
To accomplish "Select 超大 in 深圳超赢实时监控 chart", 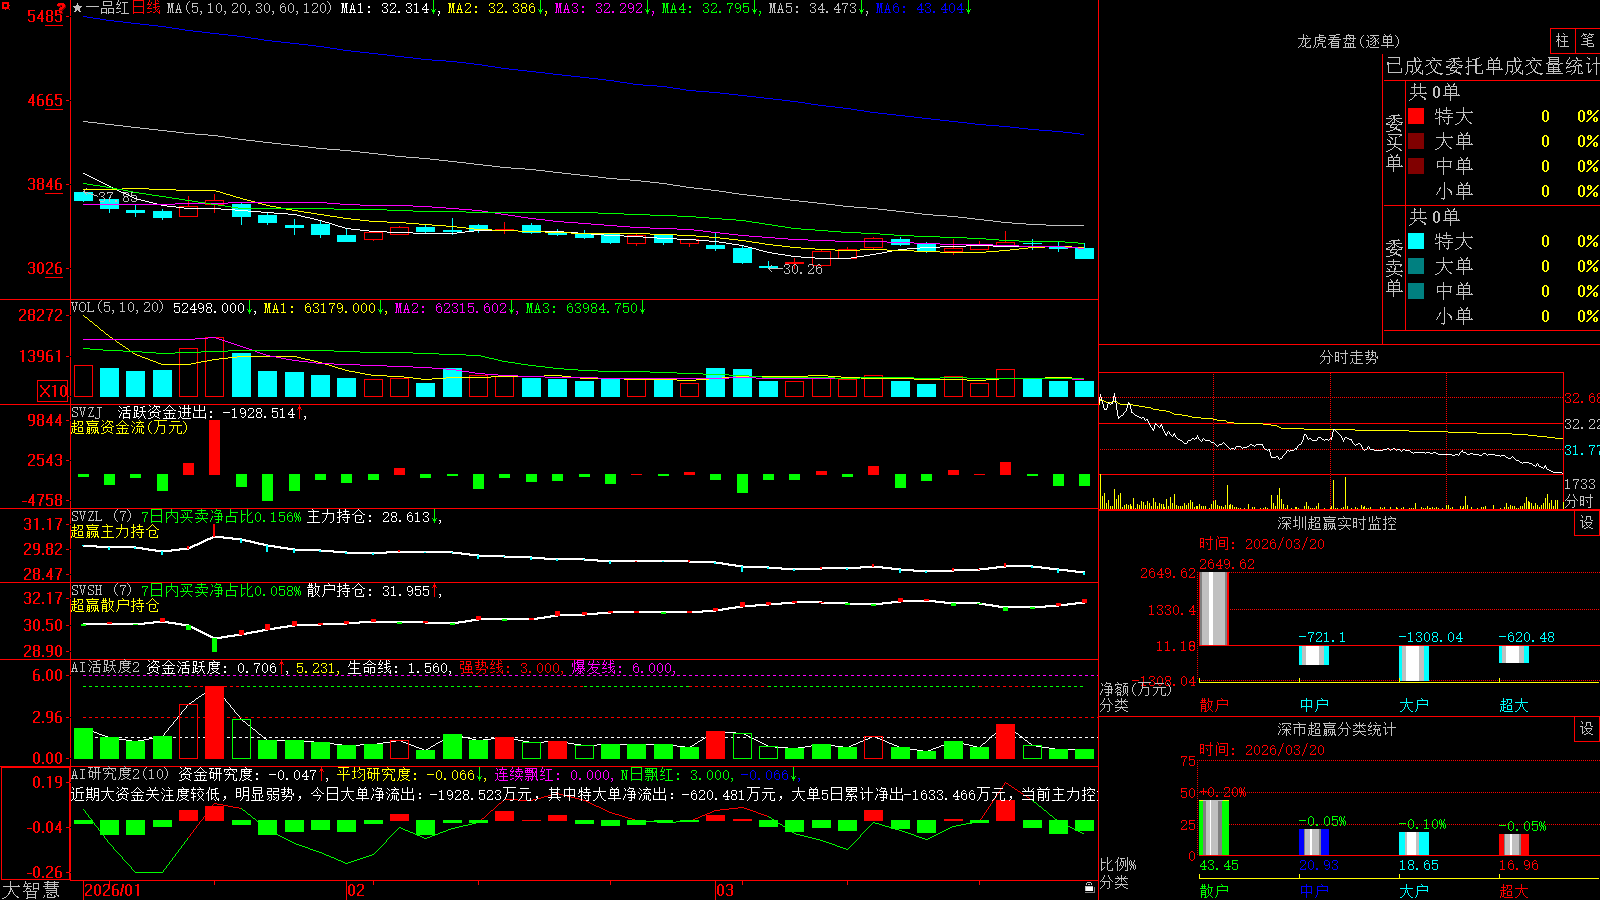I will (1514, 705).
